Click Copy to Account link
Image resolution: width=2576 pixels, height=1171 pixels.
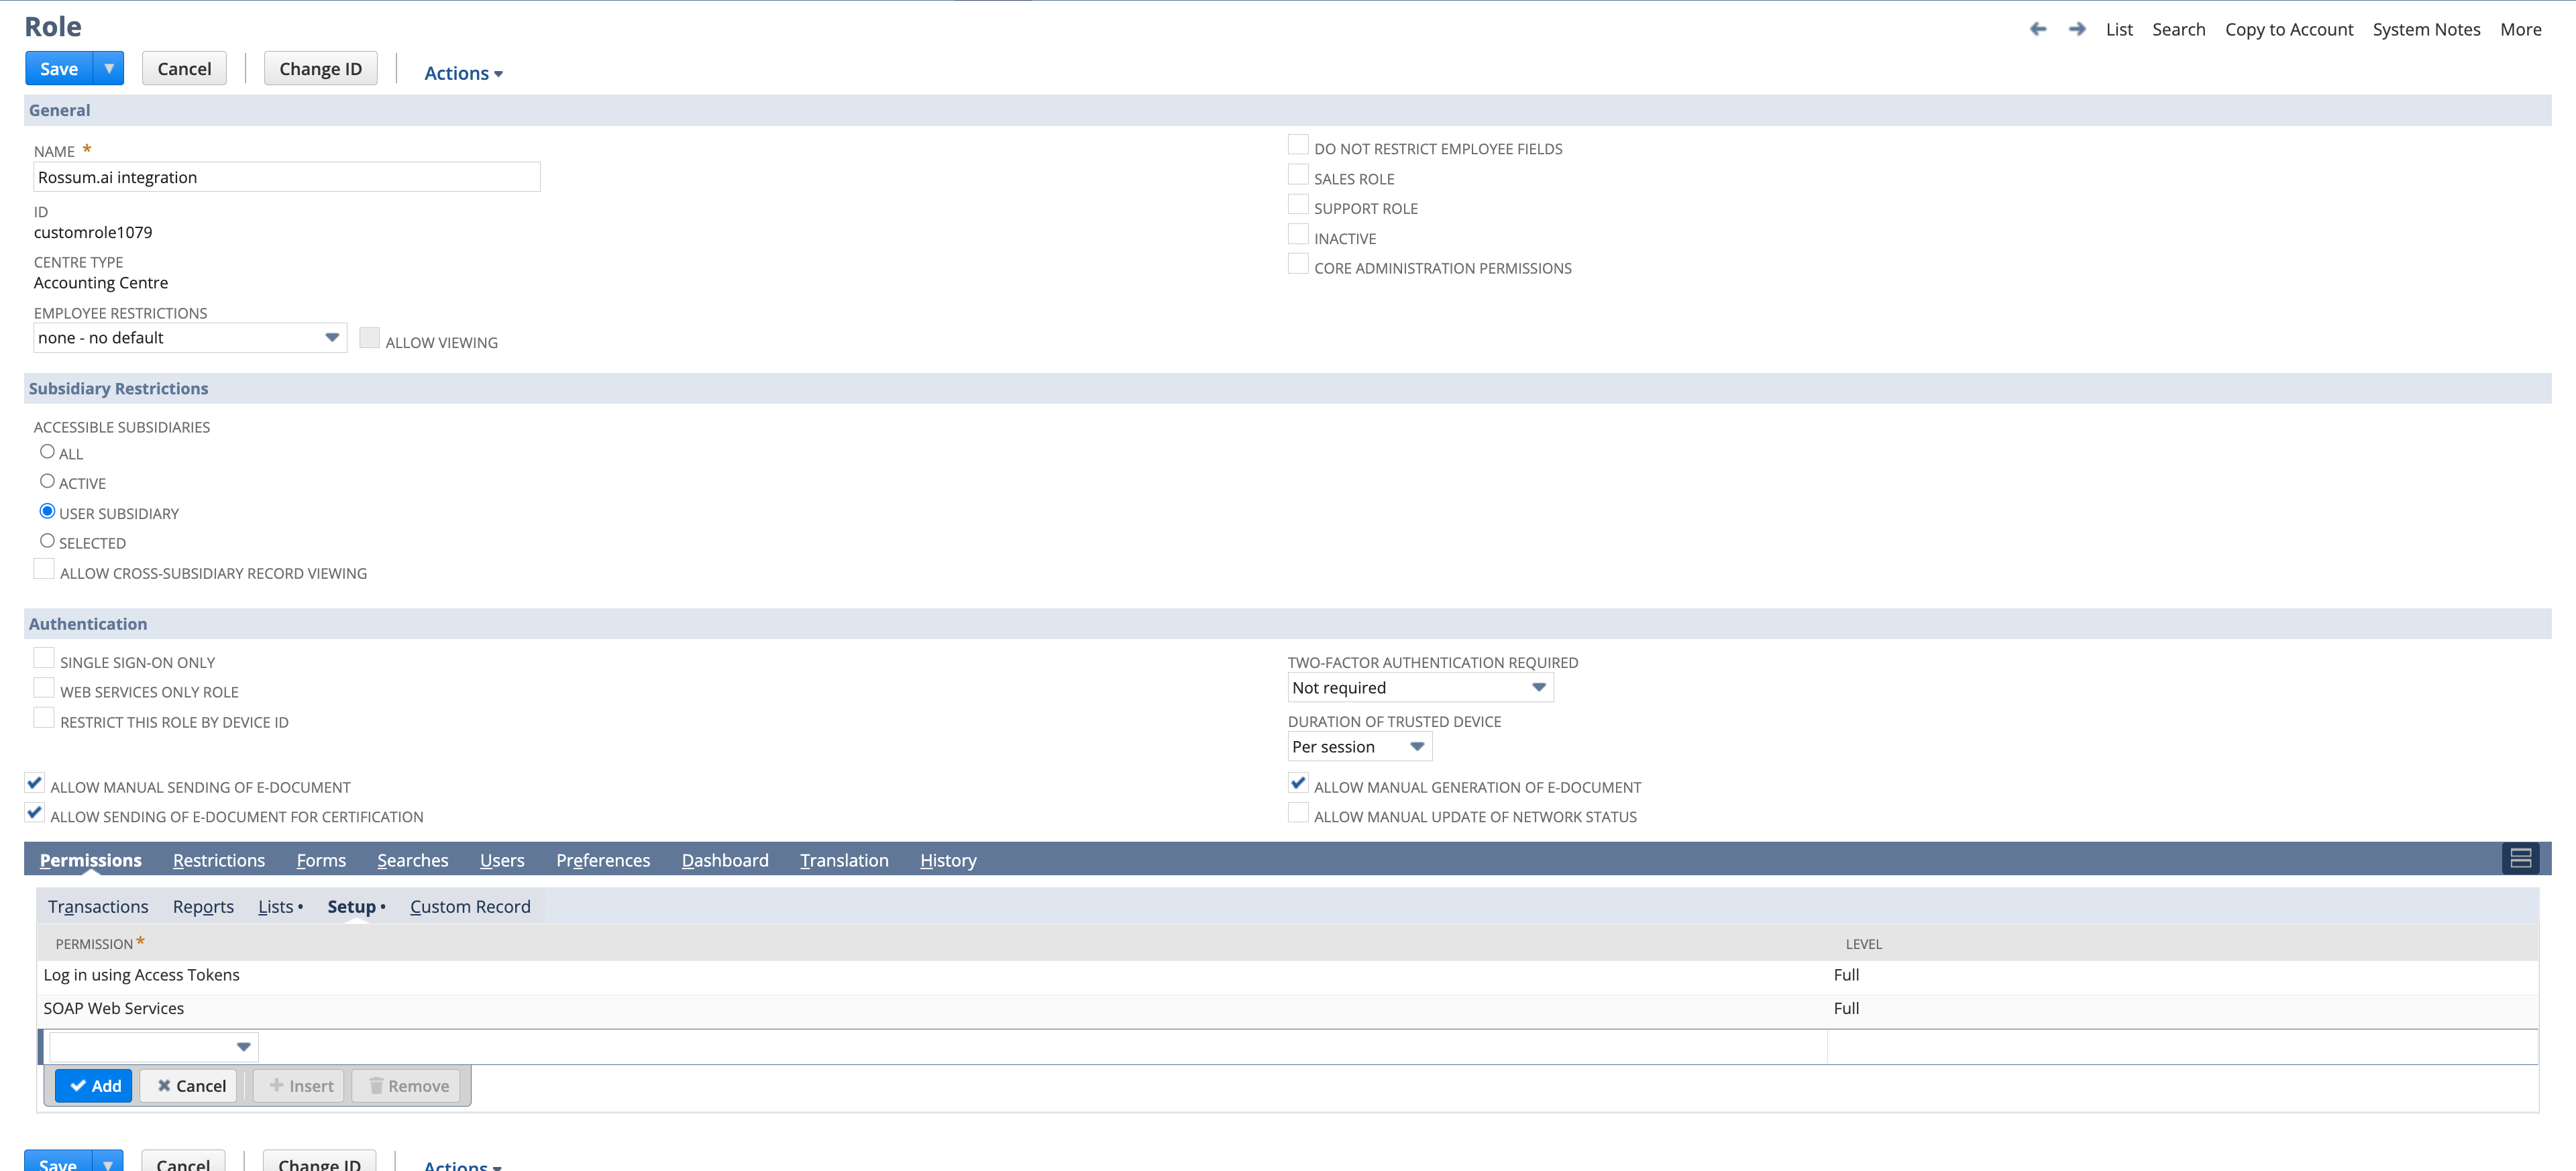coord(2288,29)
